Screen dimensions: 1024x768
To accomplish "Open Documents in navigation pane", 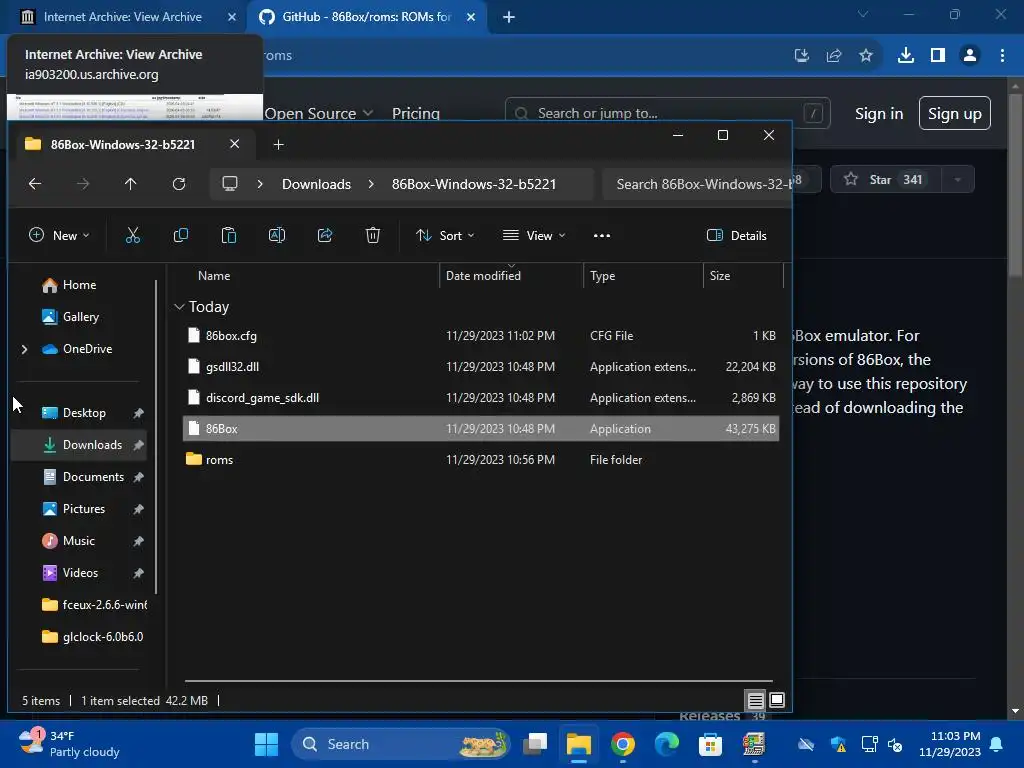I will (93, 477).
